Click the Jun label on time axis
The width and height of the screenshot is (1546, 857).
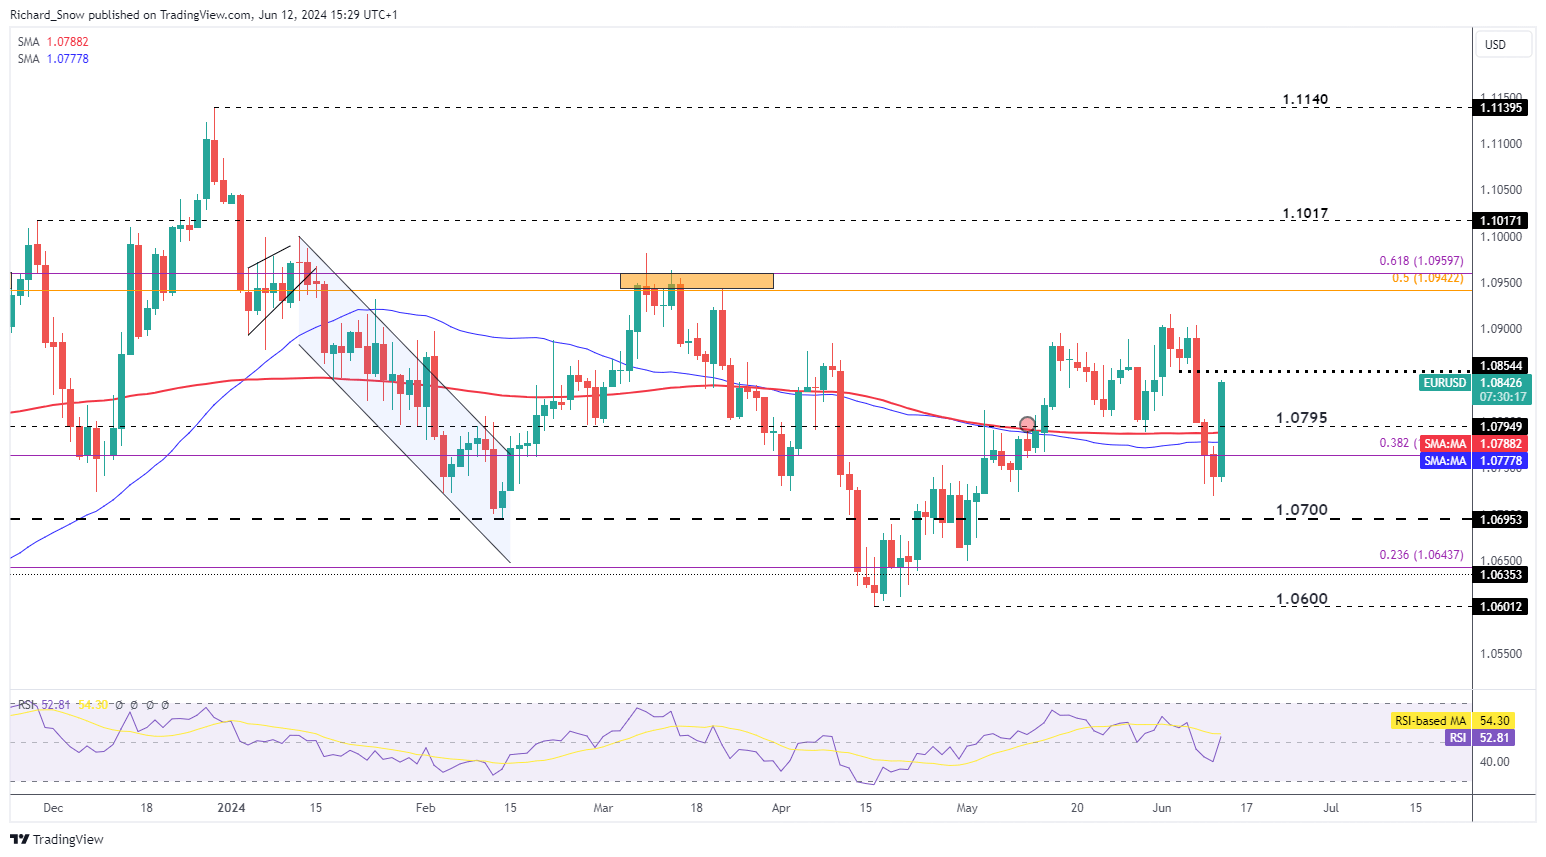pos(1161,808)
